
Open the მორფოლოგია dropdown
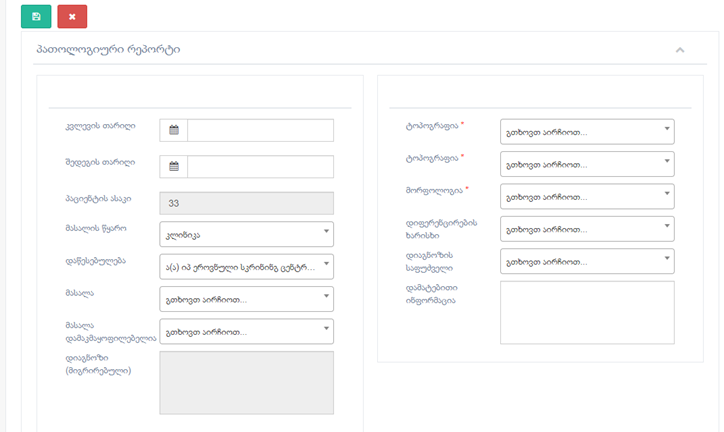[587, 196]
